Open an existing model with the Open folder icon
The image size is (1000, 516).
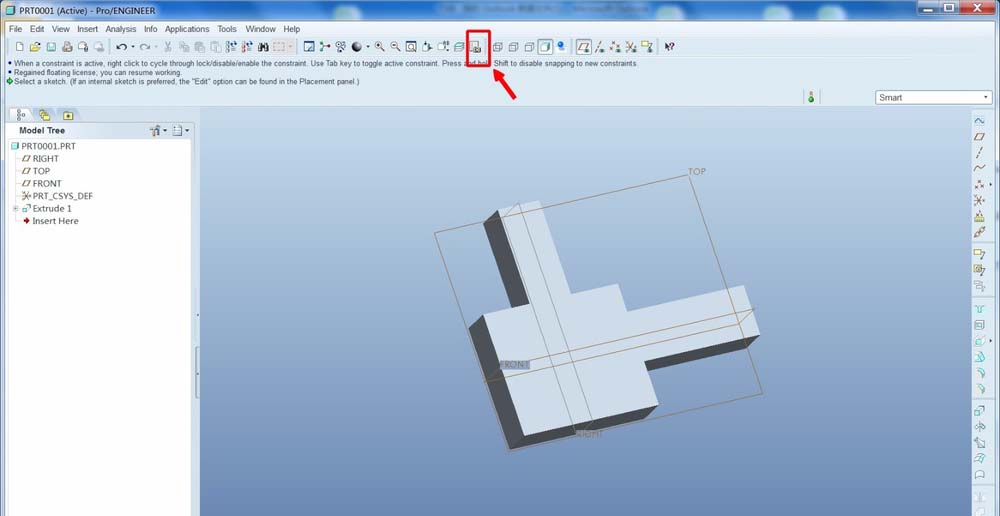tap(35, 47)
